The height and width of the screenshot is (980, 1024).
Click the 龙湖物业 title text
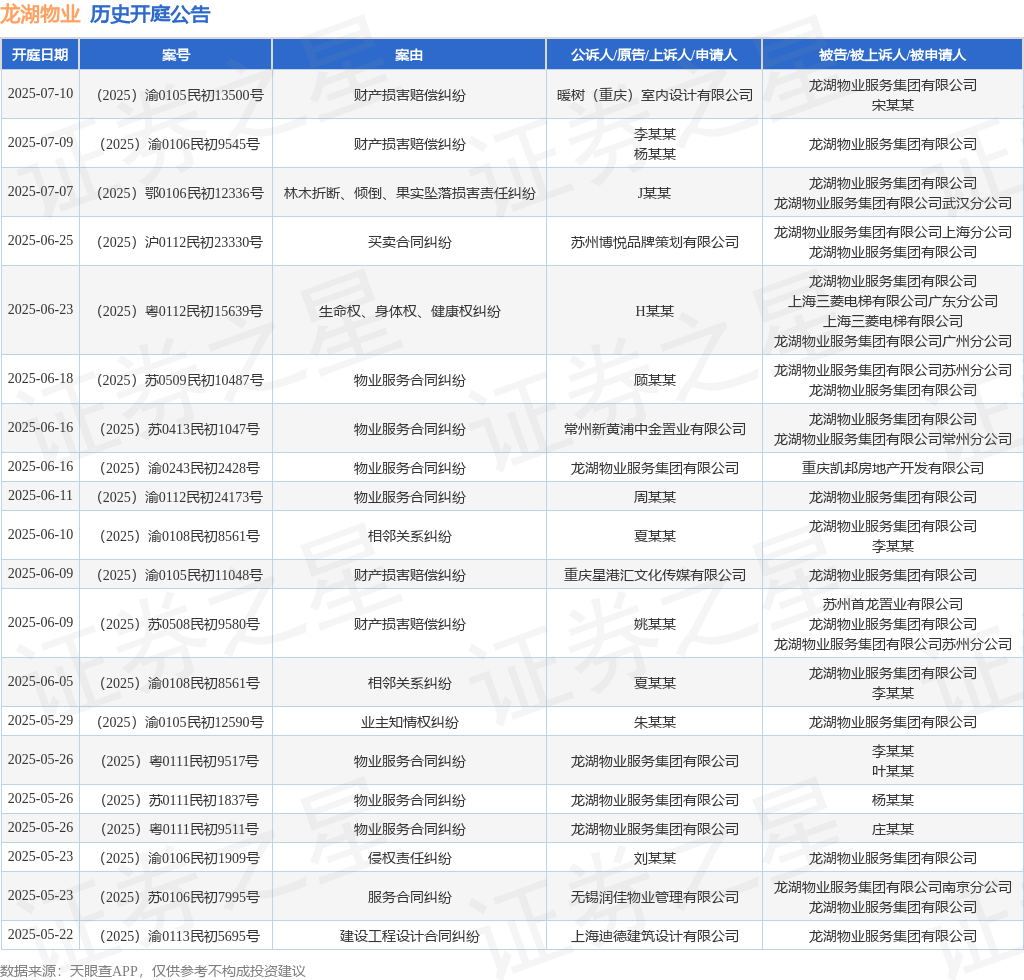pos(40,14)
